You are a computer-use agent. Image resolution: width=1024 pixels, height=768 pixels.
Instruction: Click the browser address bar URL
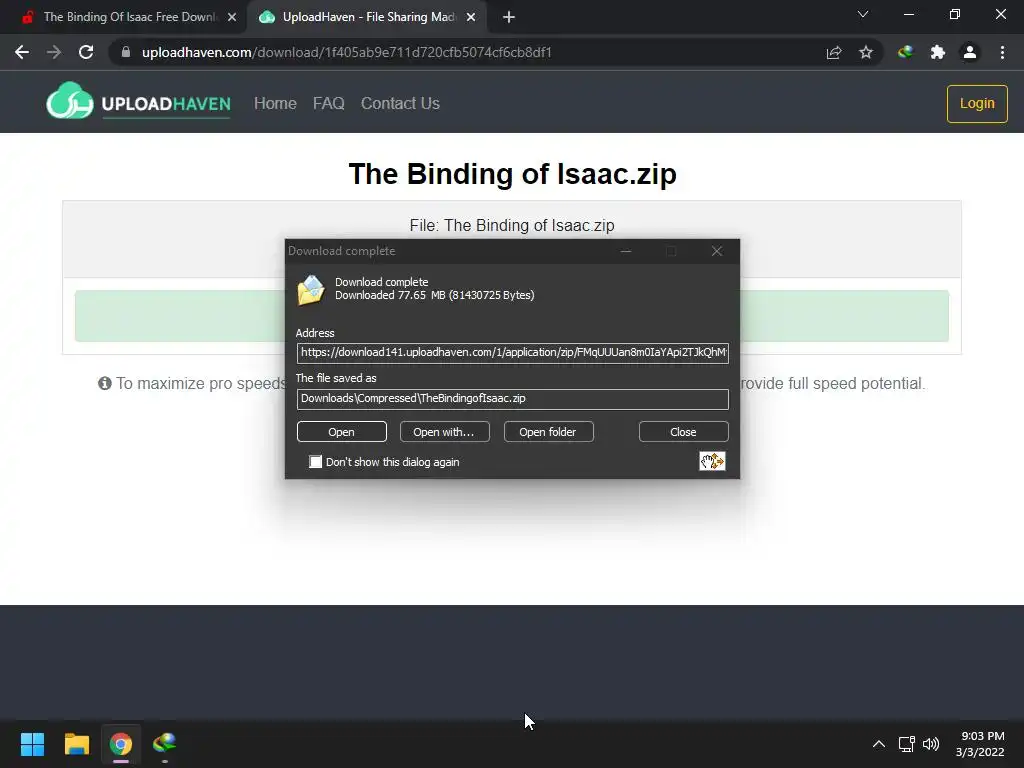[x=347, y=52]
